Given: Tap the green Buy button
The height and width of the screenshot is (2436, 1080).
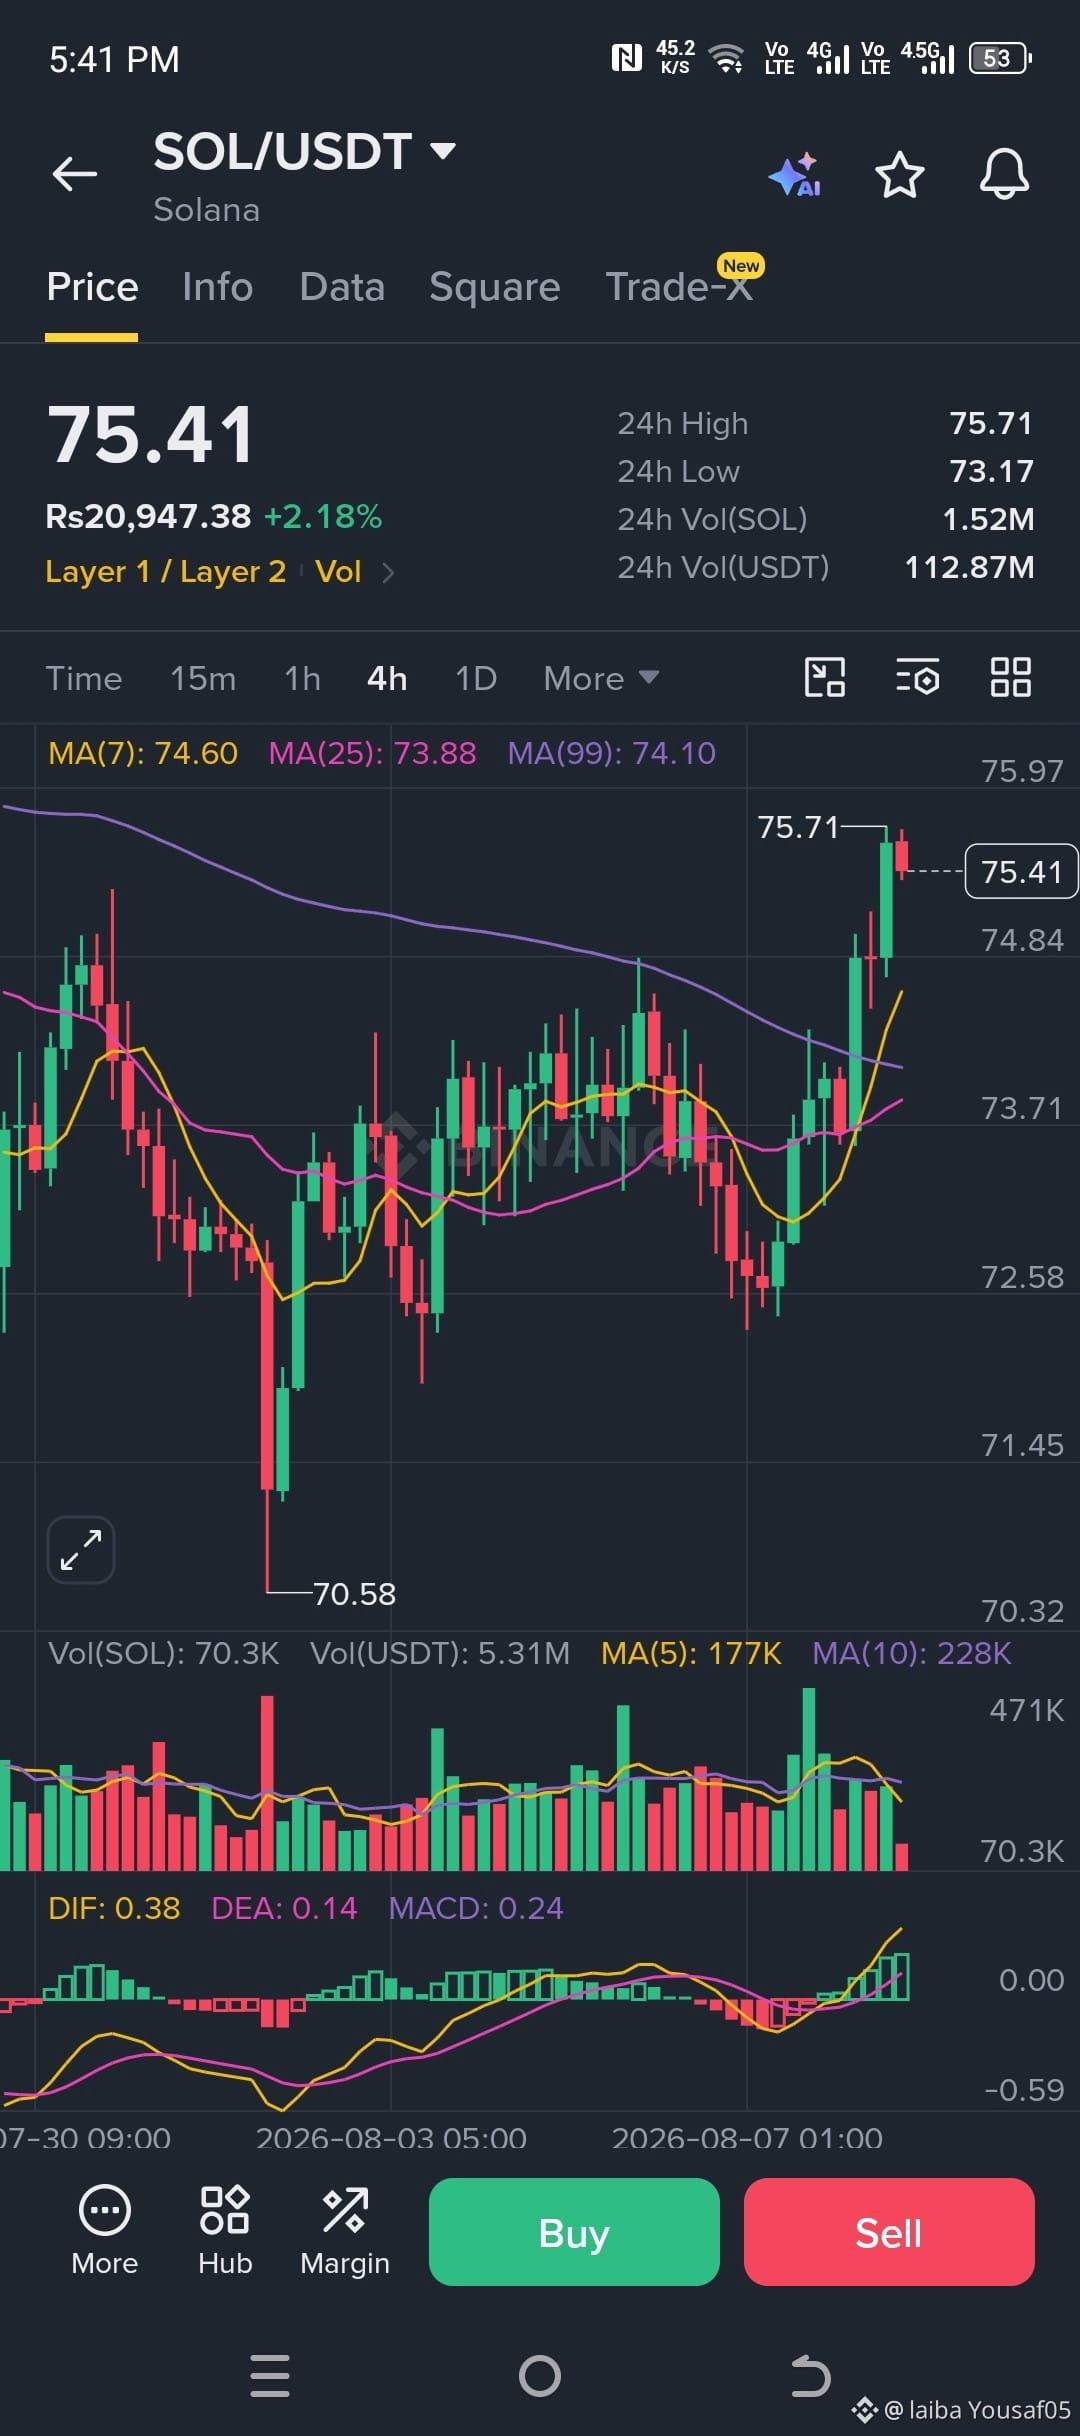Looking at the screenshot, I should click(x=574, y=2232).
